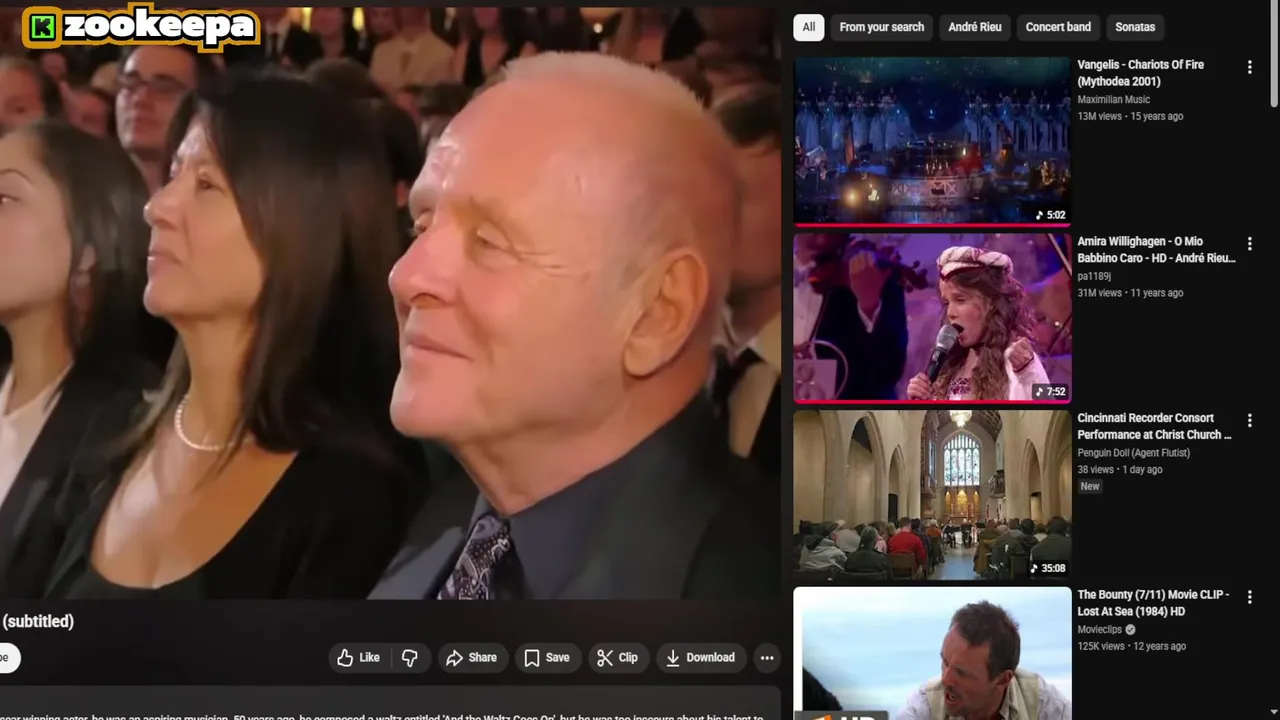Open Cincinnati Recorder Consort video thumbnail
Image resolution: width=1280 pixels, height=720 pixels.
tap(932, 494)
